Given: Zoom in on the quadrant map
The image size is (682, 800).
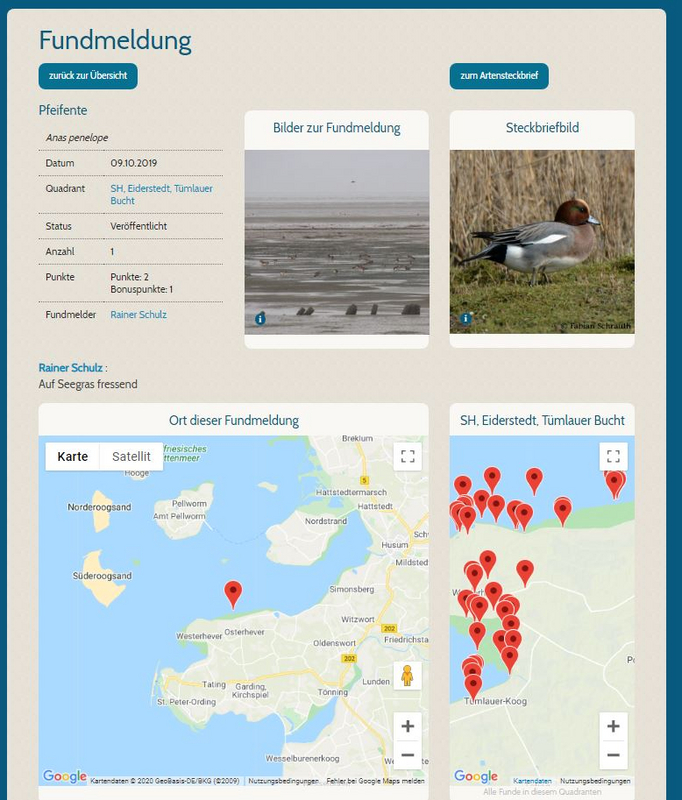Looking at the screenshot, I should click(613, 727).
